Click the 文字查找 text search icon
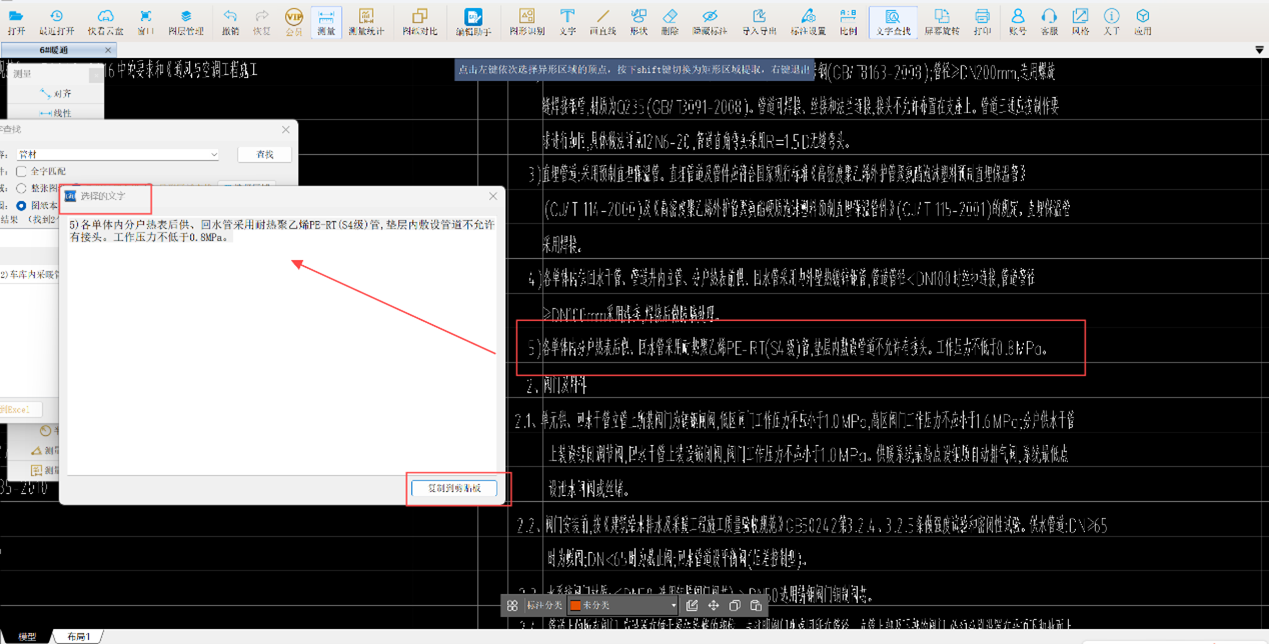The image size is (1269, 644). pos(892,21)
